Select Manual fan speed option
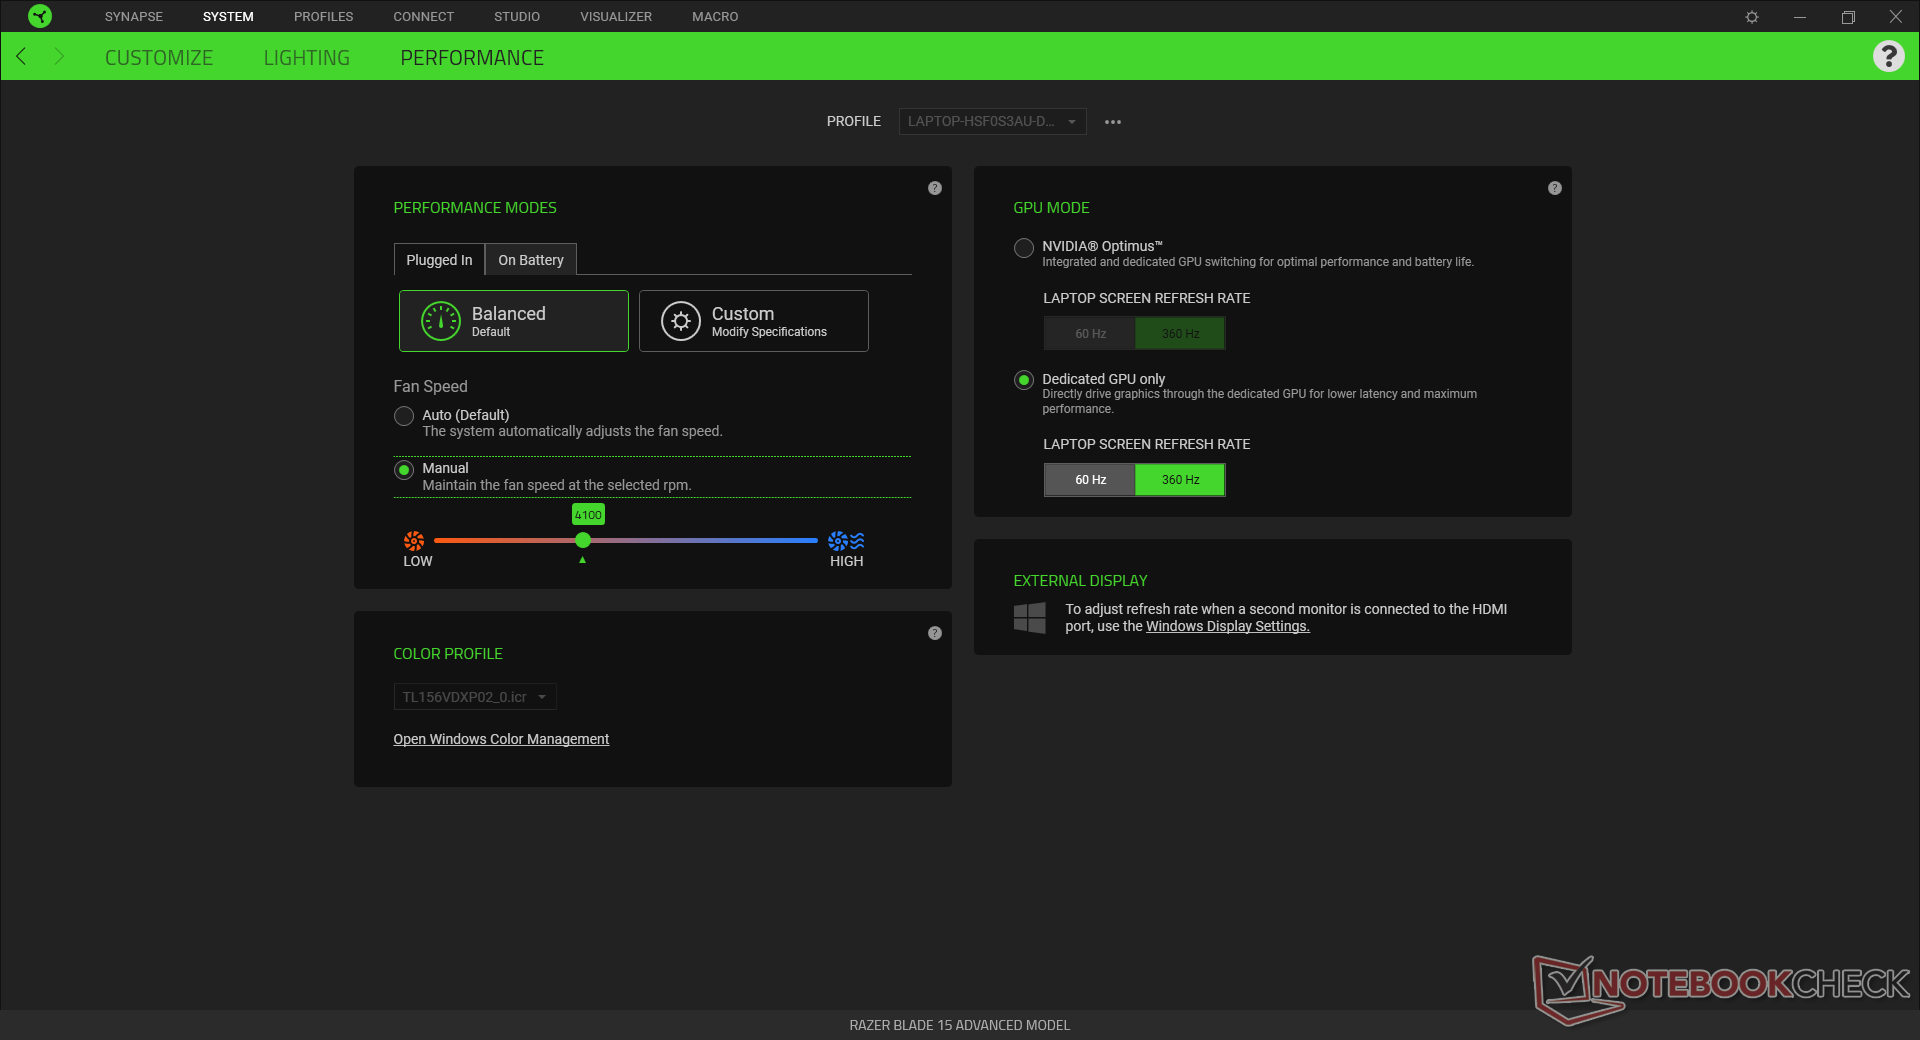This screenshot has width=1920, height=1040. (404, 470)
